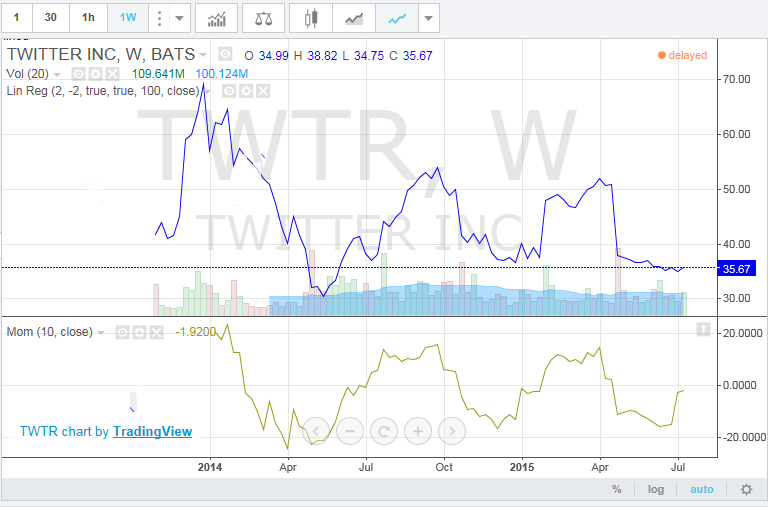Click the 2015 date axis label
The height and width of the screenshot is (507, 768).
click(x=522, y=467)
